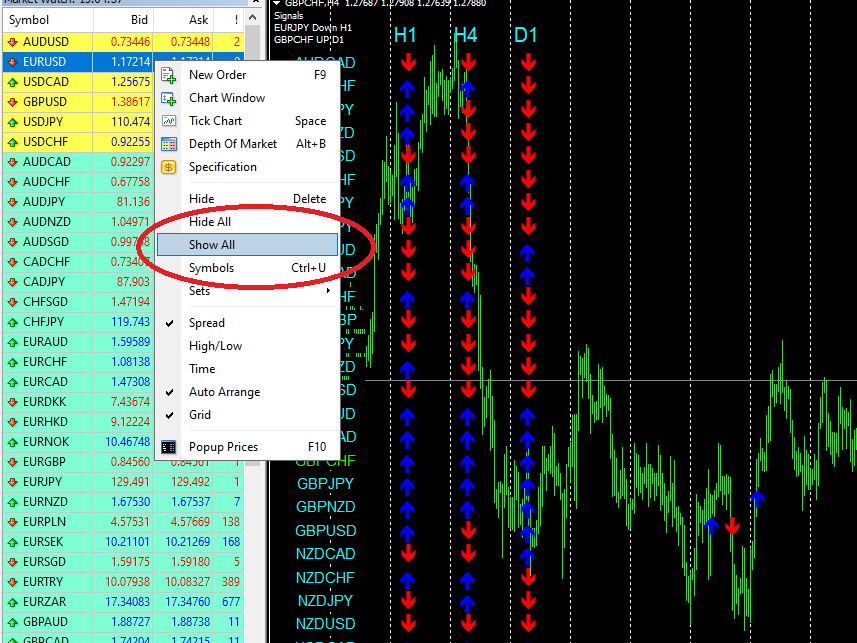Open Chart Window using its menu icon

(170, 97)
